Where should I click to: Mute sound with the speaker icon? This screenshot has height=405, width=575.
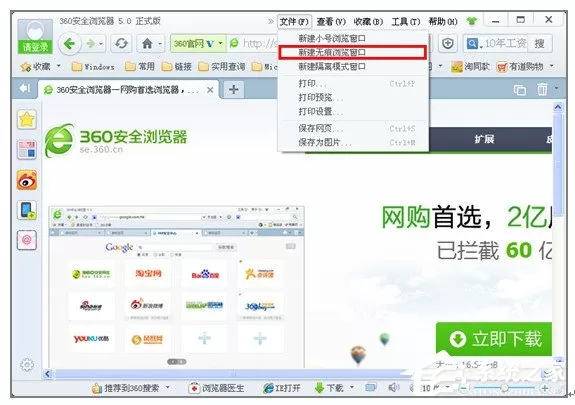point(393,387)
